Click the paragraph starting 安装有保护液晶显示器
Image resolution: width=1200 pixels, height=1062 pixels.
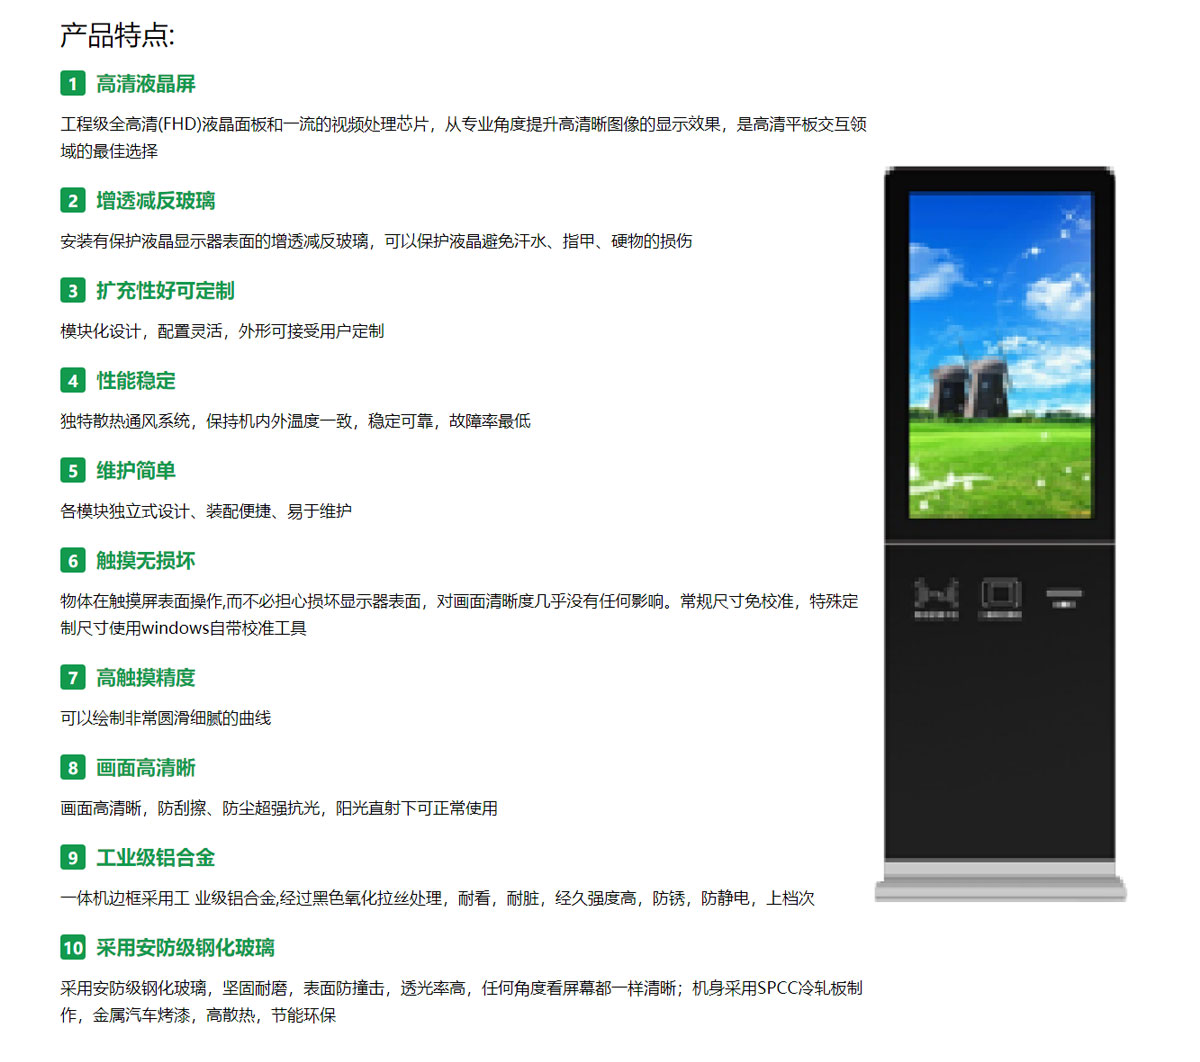pyautogui.click(x=376, y=241)
